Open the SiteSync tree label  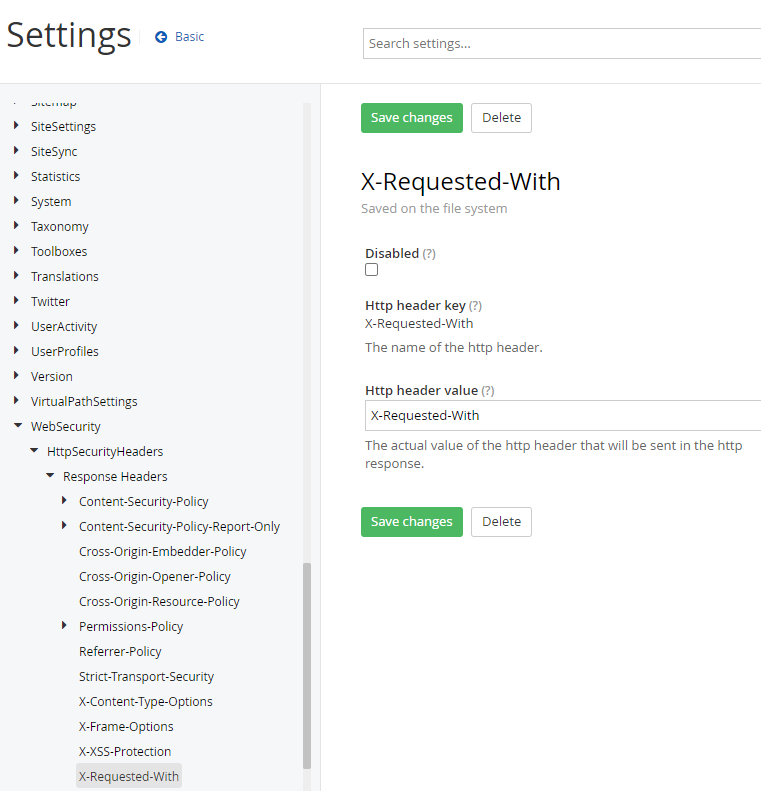[54, 152]
